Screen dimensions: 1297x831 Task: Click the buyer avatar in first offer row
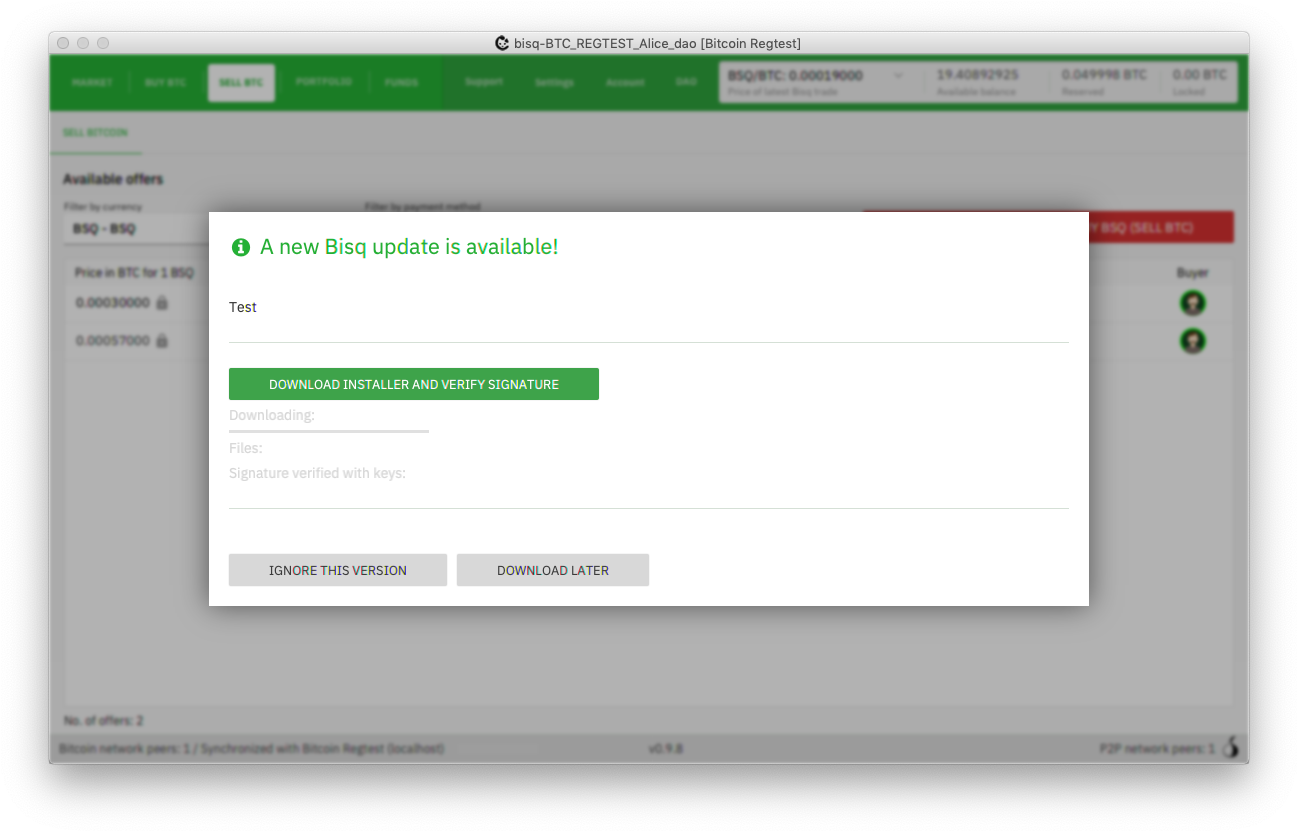[x=1192, y=303]
